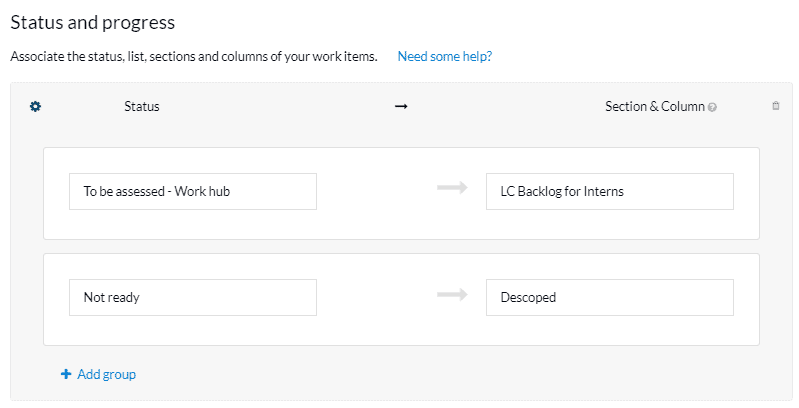Select the "Descoped" section field
799x408 pixels.
coord(609,297)
